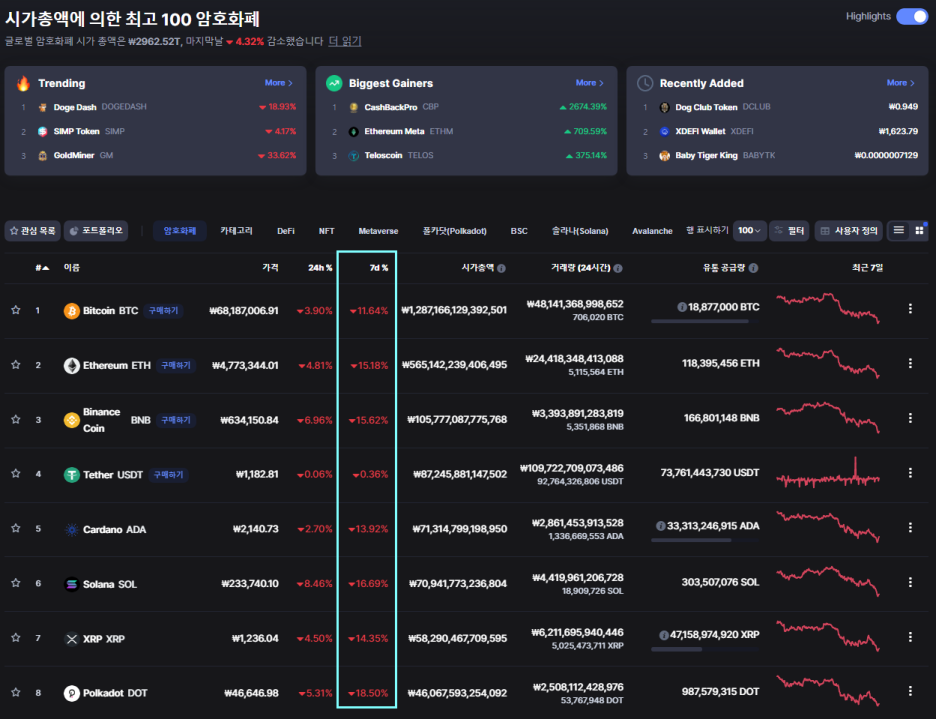Click the Solana coin logo
Image resolution: width=936 pixels, height=719 pixels.
(x=72, y=584)
